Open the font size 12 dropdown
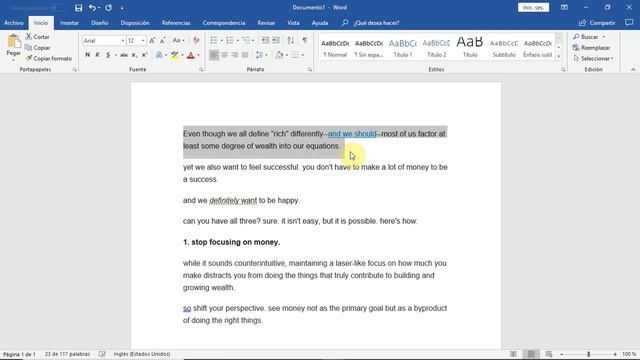 tap(143, 40)
